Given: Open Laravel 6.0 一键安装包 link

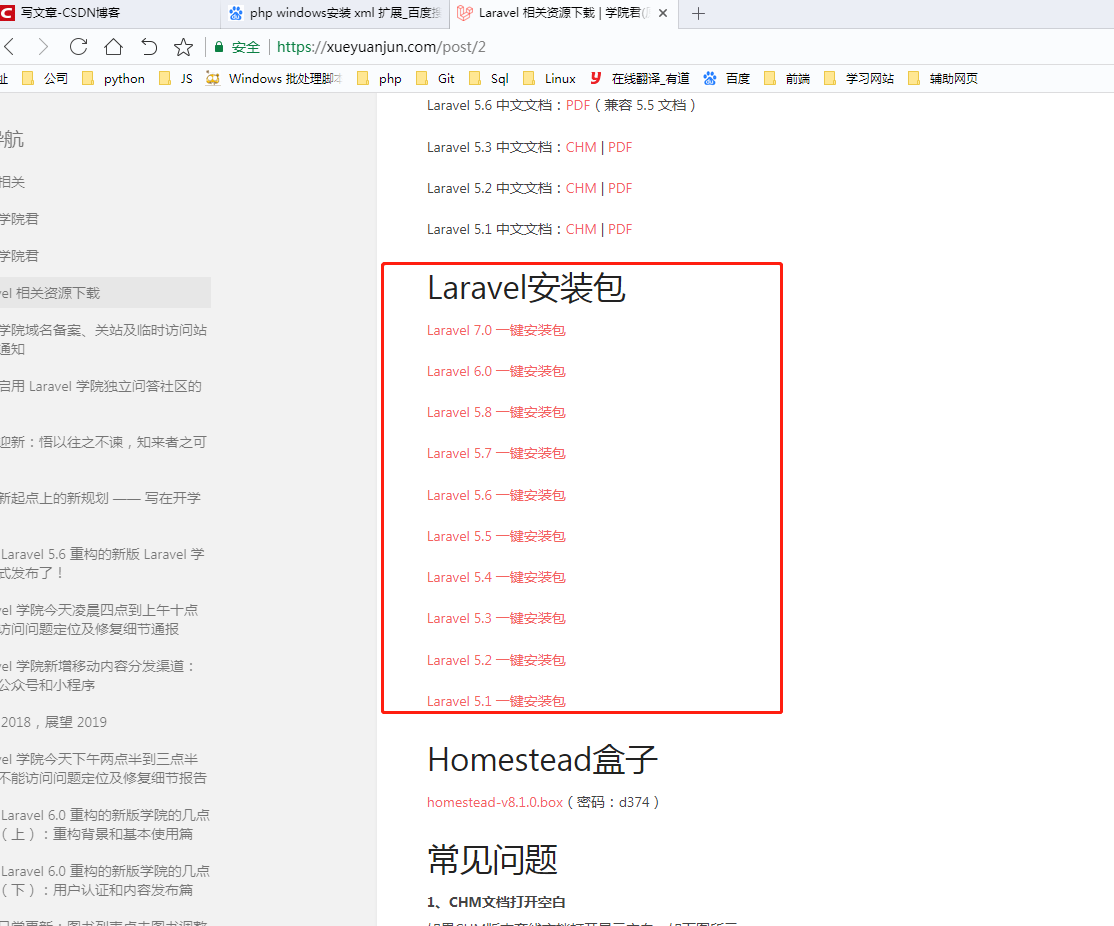Looking at the screenshot, I should [496, 372].
